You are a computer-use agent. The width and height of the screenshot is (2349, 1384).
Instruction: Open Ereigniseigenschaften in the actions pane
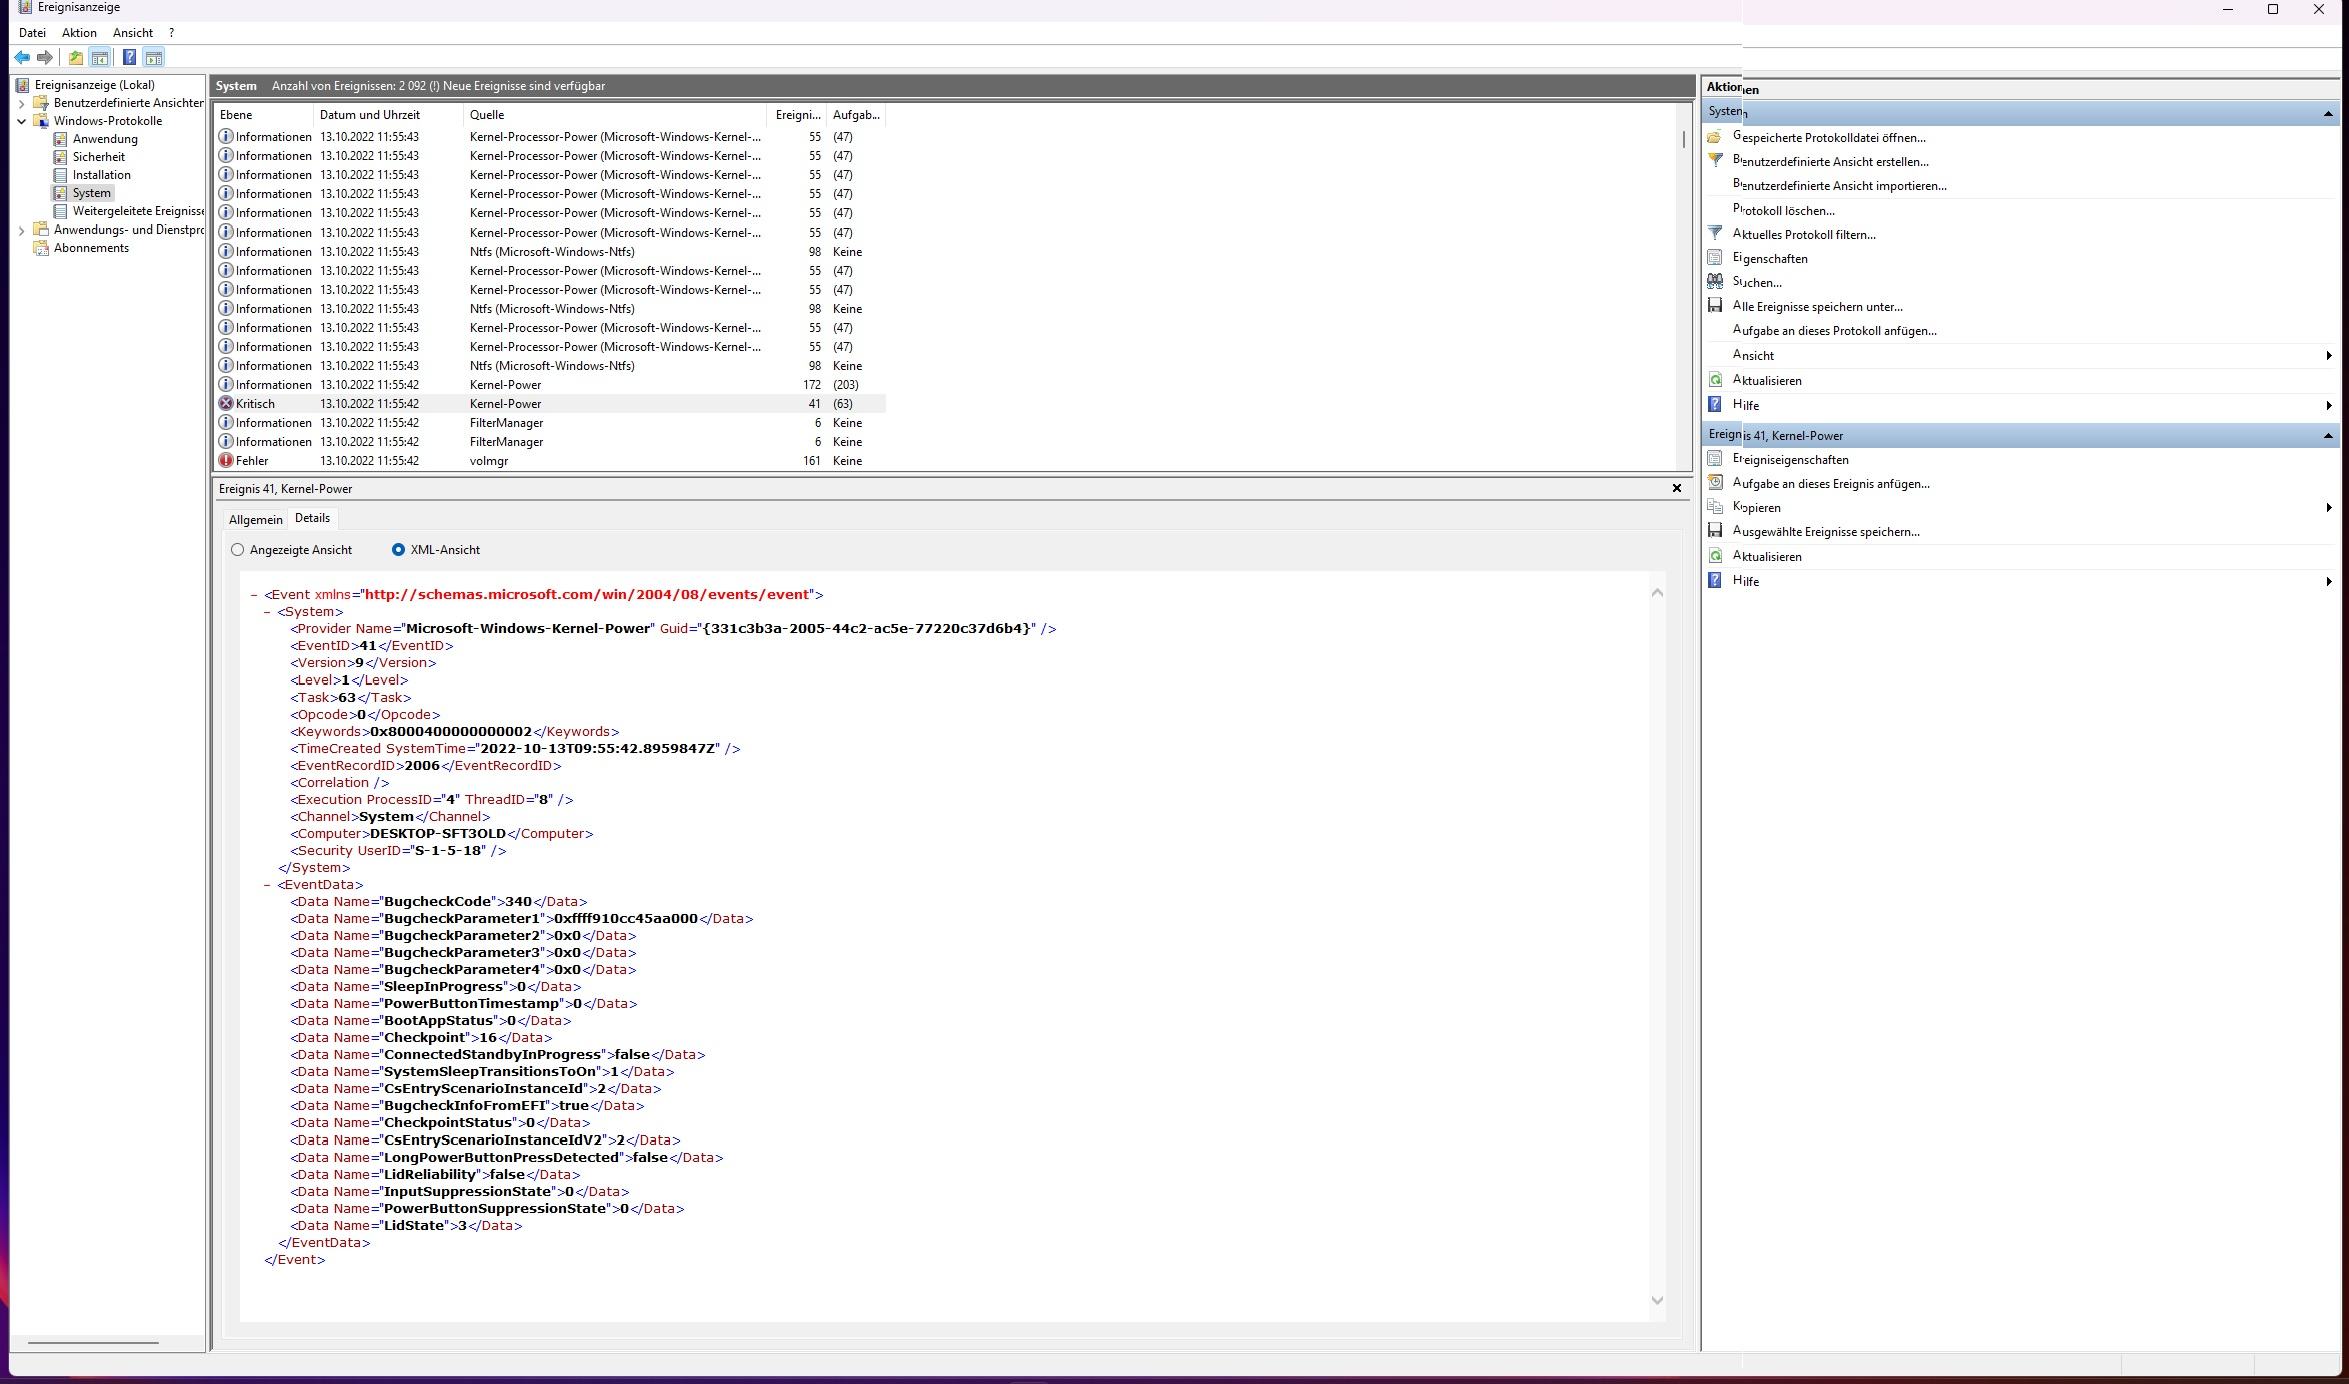[1790, 460]
